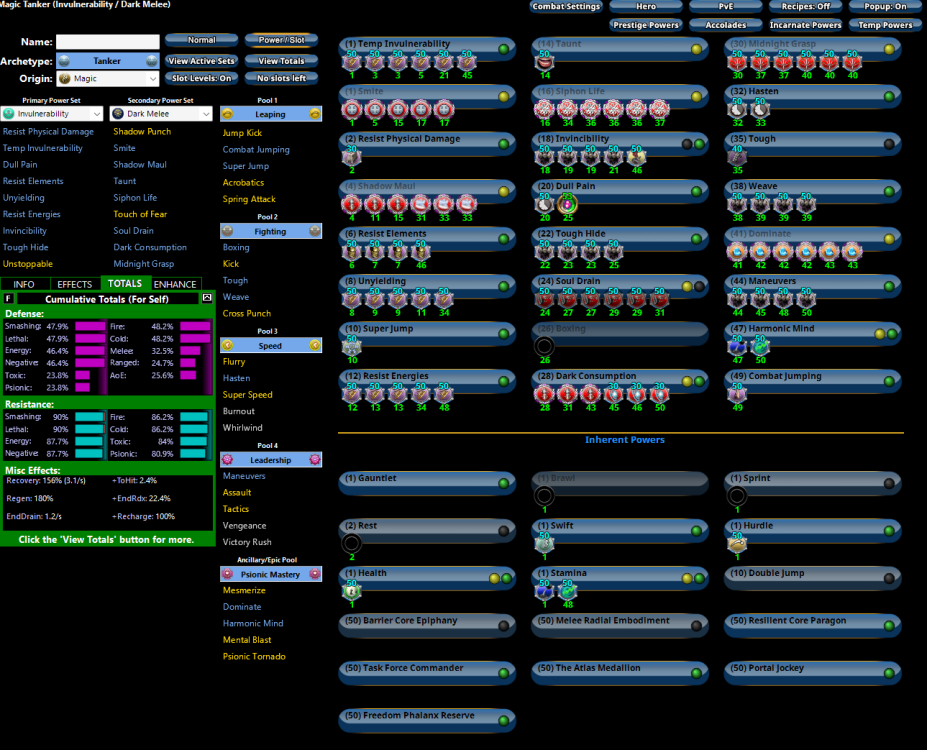This screenshot has width=927, height=750.
Task: Open the ENHANCE tab
Action: click(175, 284)
